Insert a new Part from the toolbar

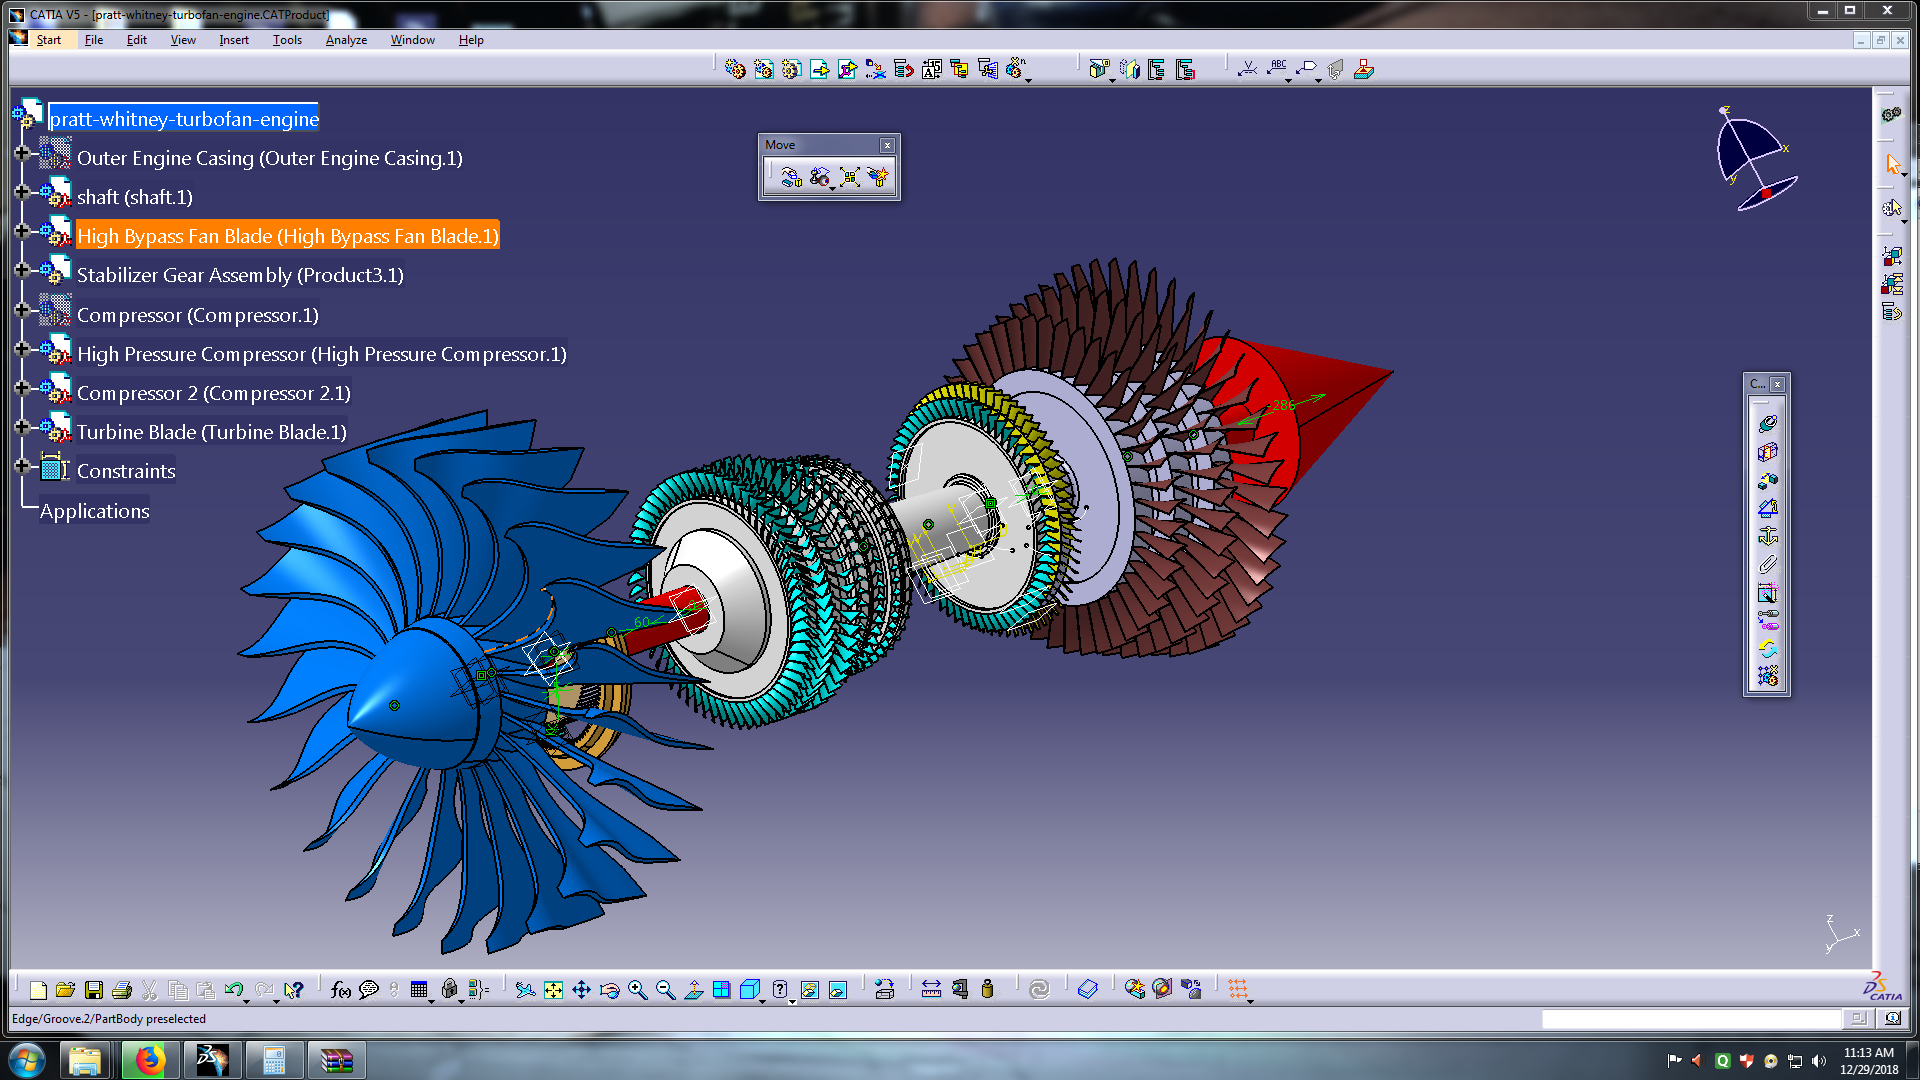(791, 69)
